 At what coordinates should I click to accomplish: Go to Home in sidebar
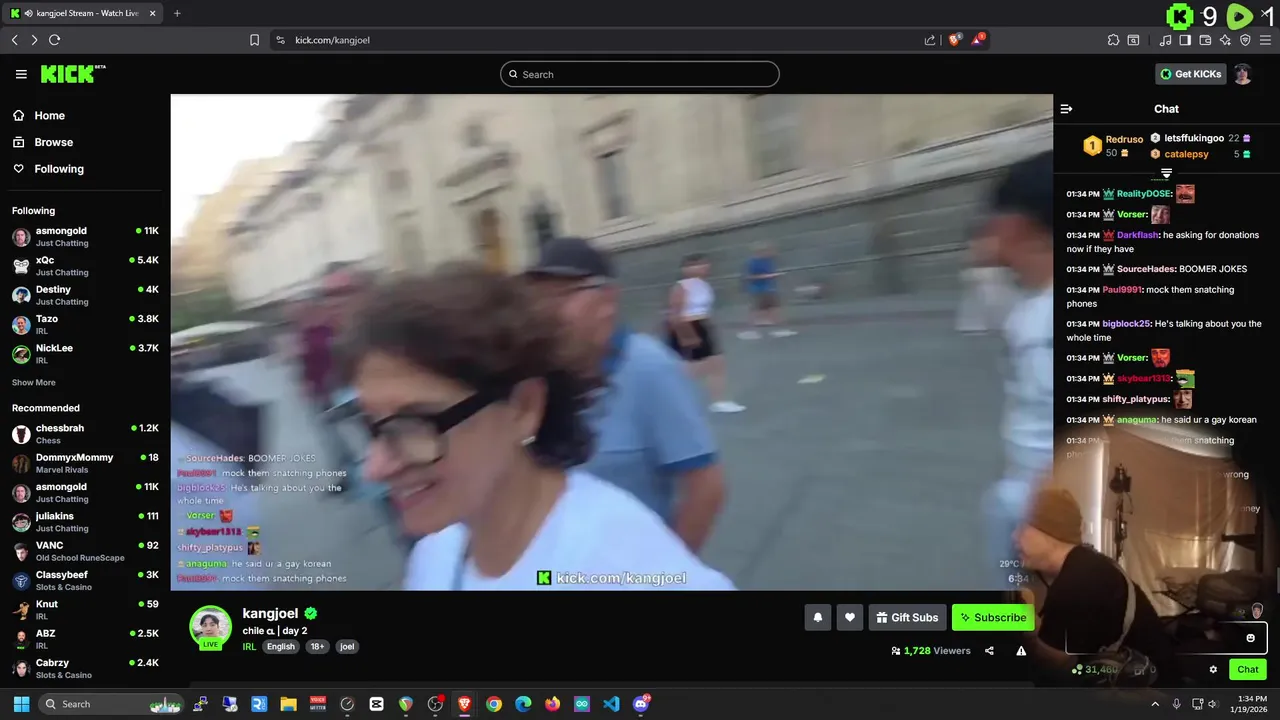point(40,116)
